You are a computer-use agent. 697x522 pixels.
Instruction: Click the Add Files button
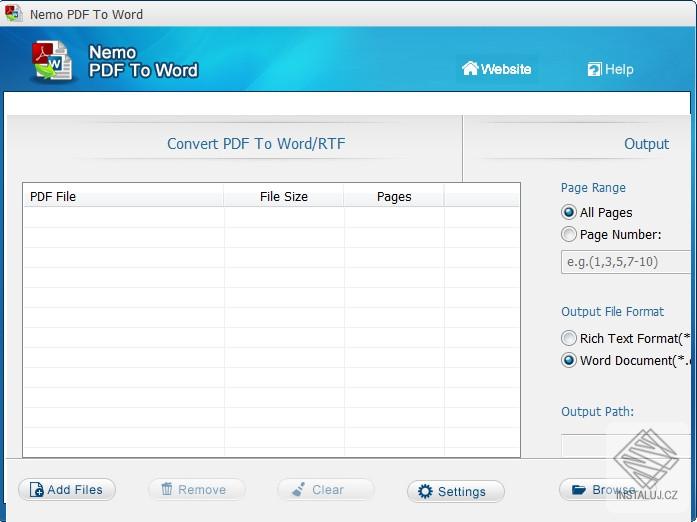pos(67,490)
